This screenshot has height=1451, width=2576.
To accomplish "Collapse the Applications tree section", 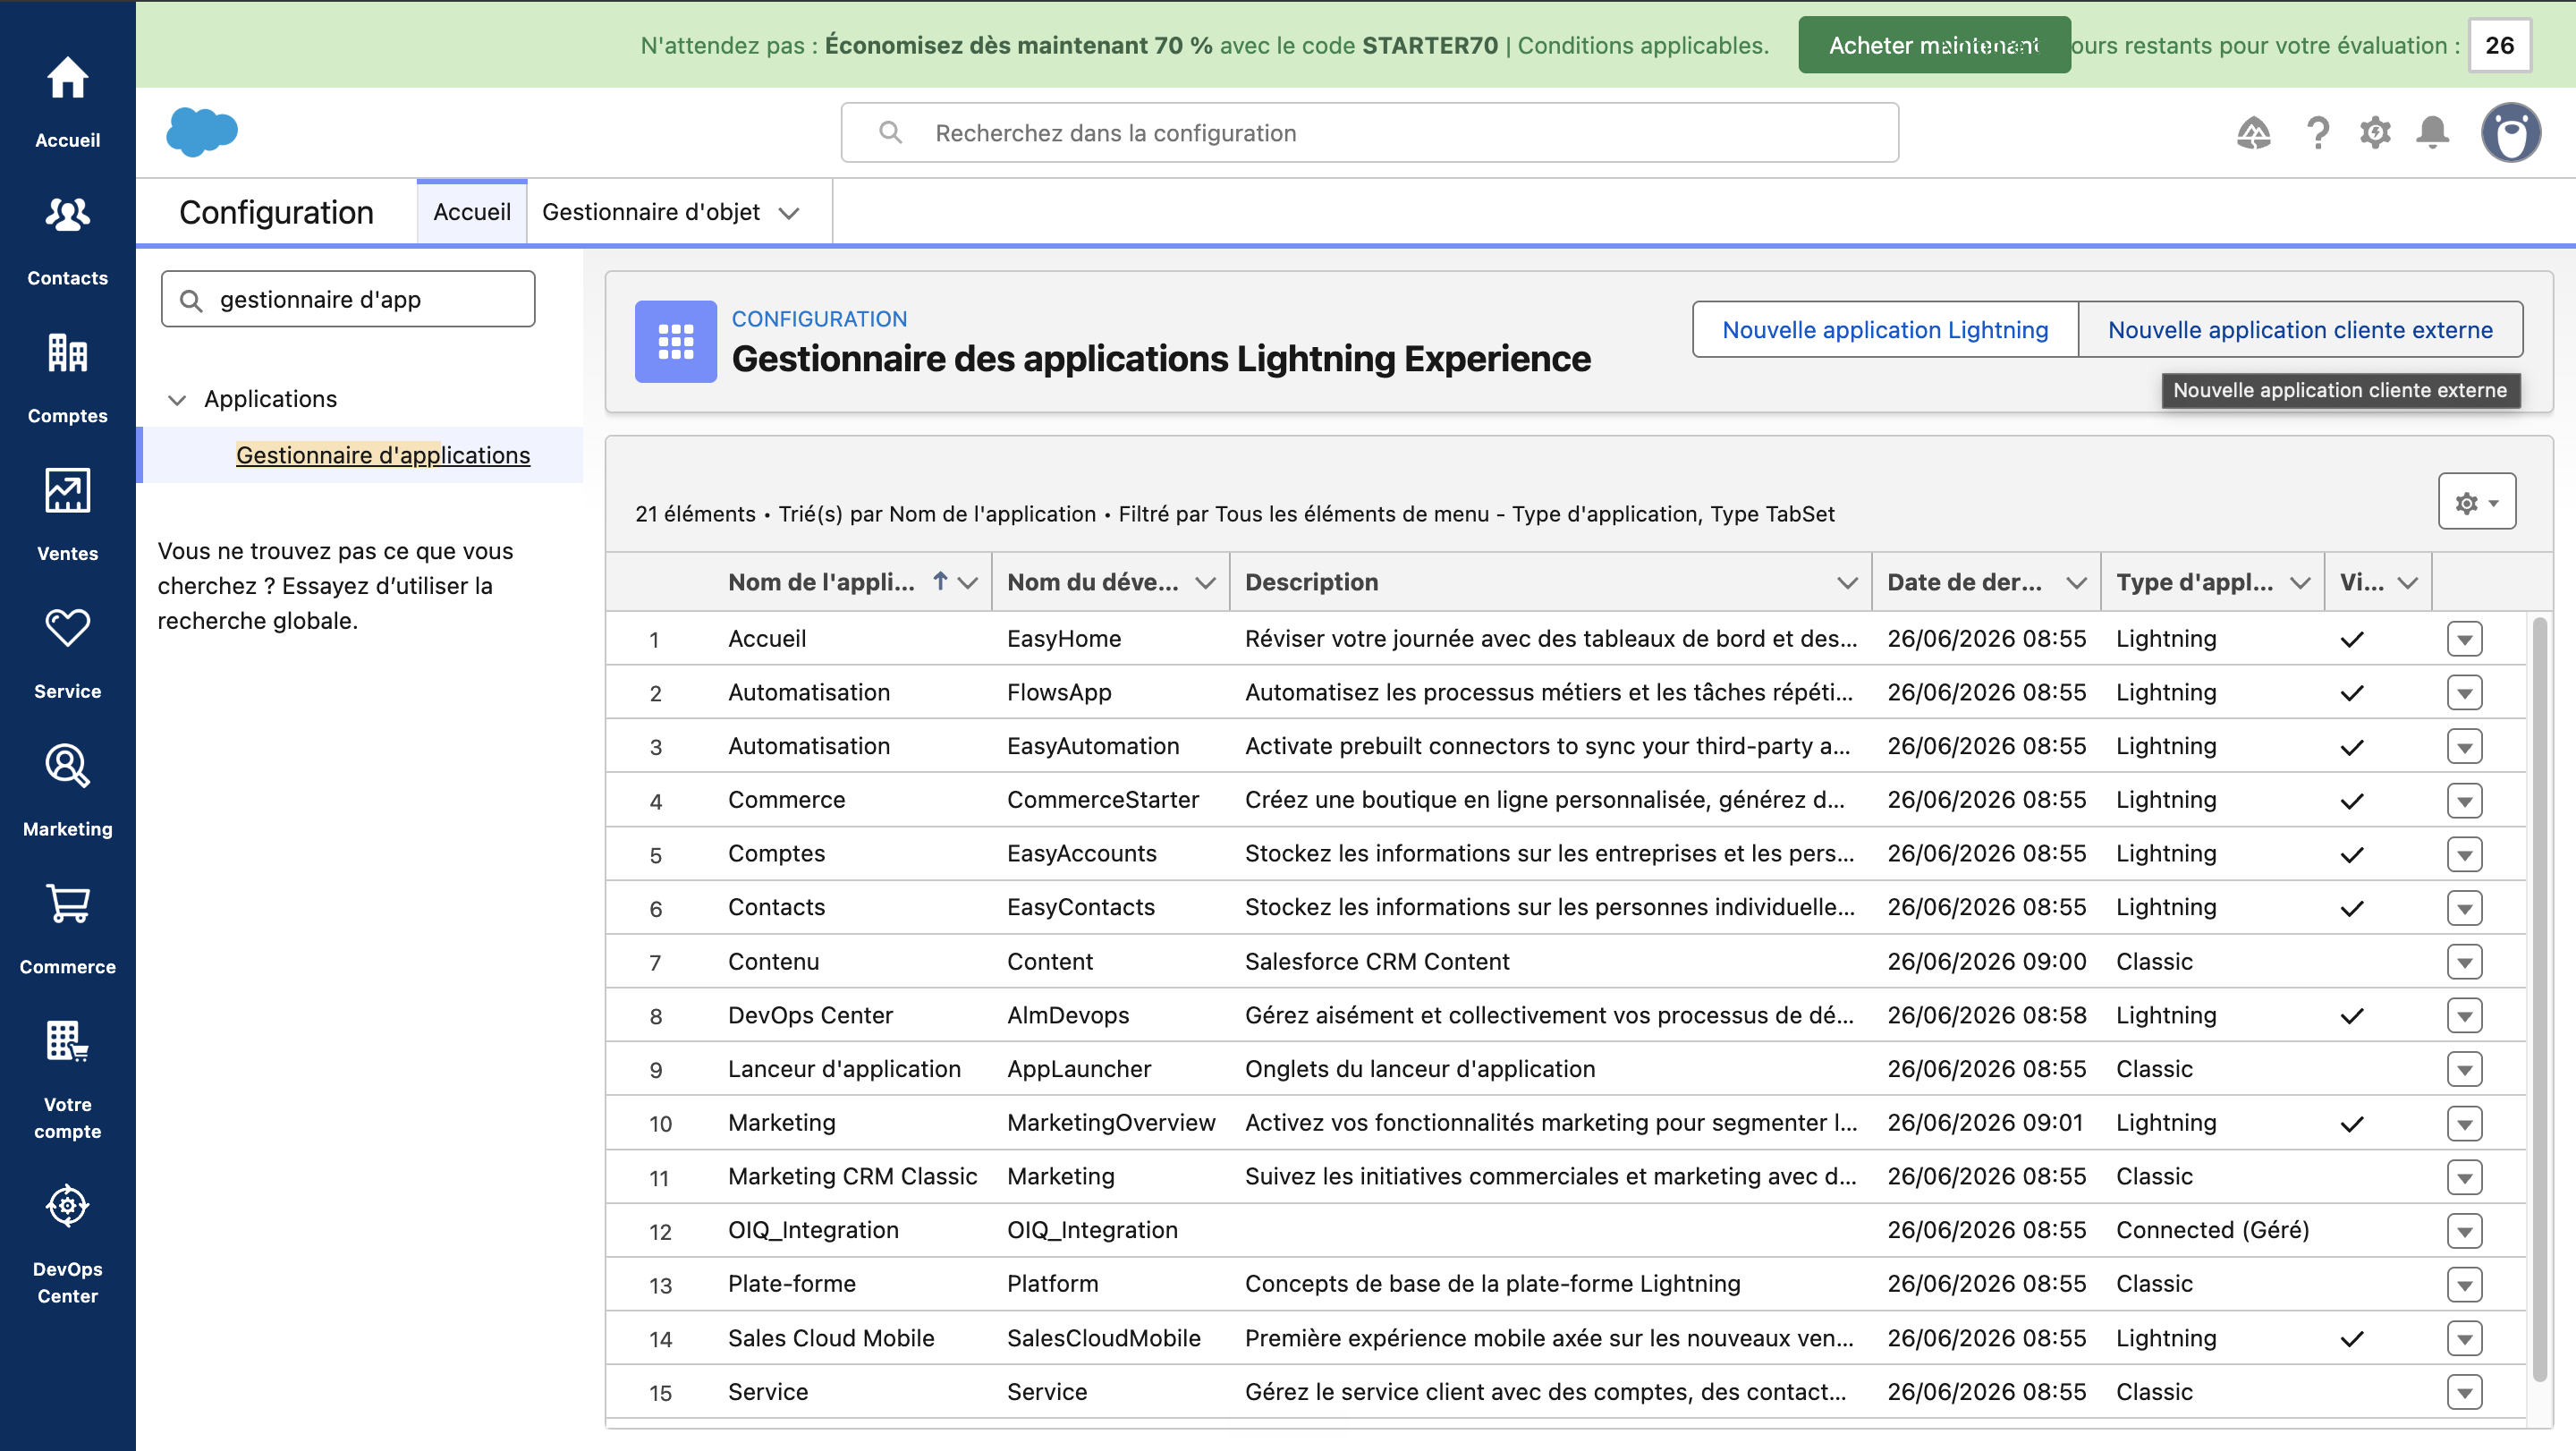I will [x=177, y=400].
